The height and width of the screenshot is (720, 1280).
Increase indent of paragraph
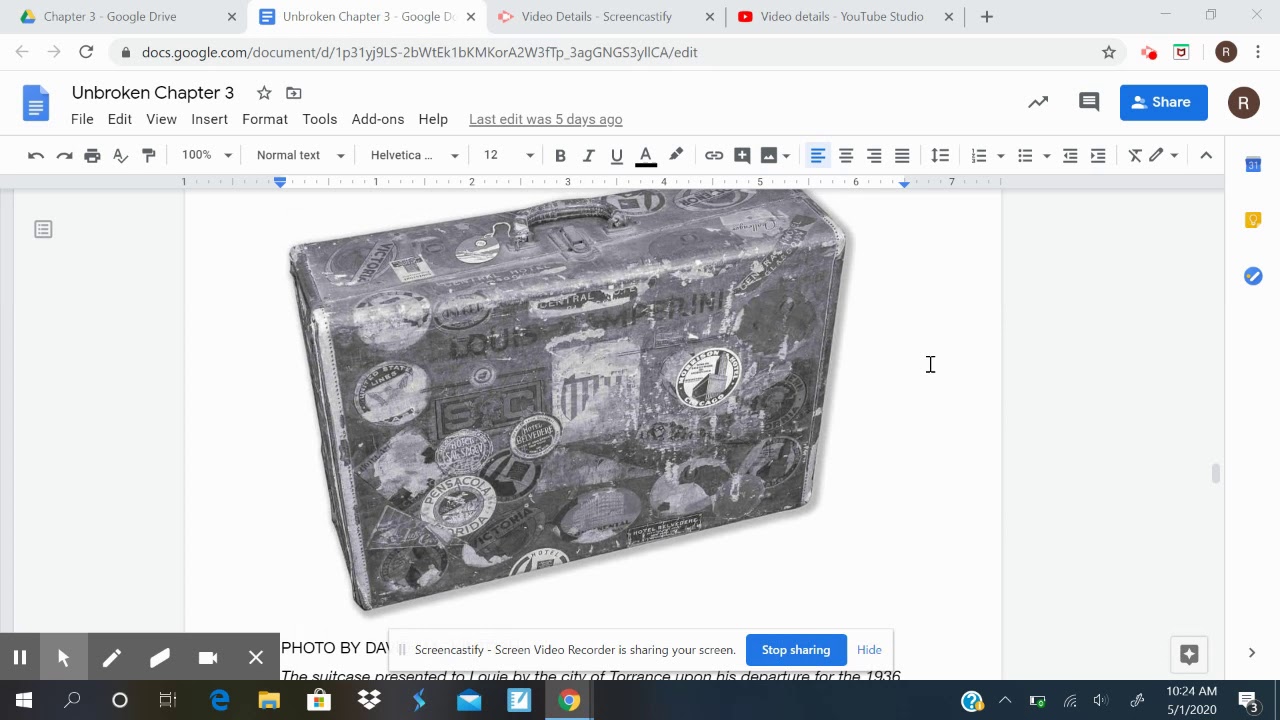pyautogui.click(x=1098, y=155)
